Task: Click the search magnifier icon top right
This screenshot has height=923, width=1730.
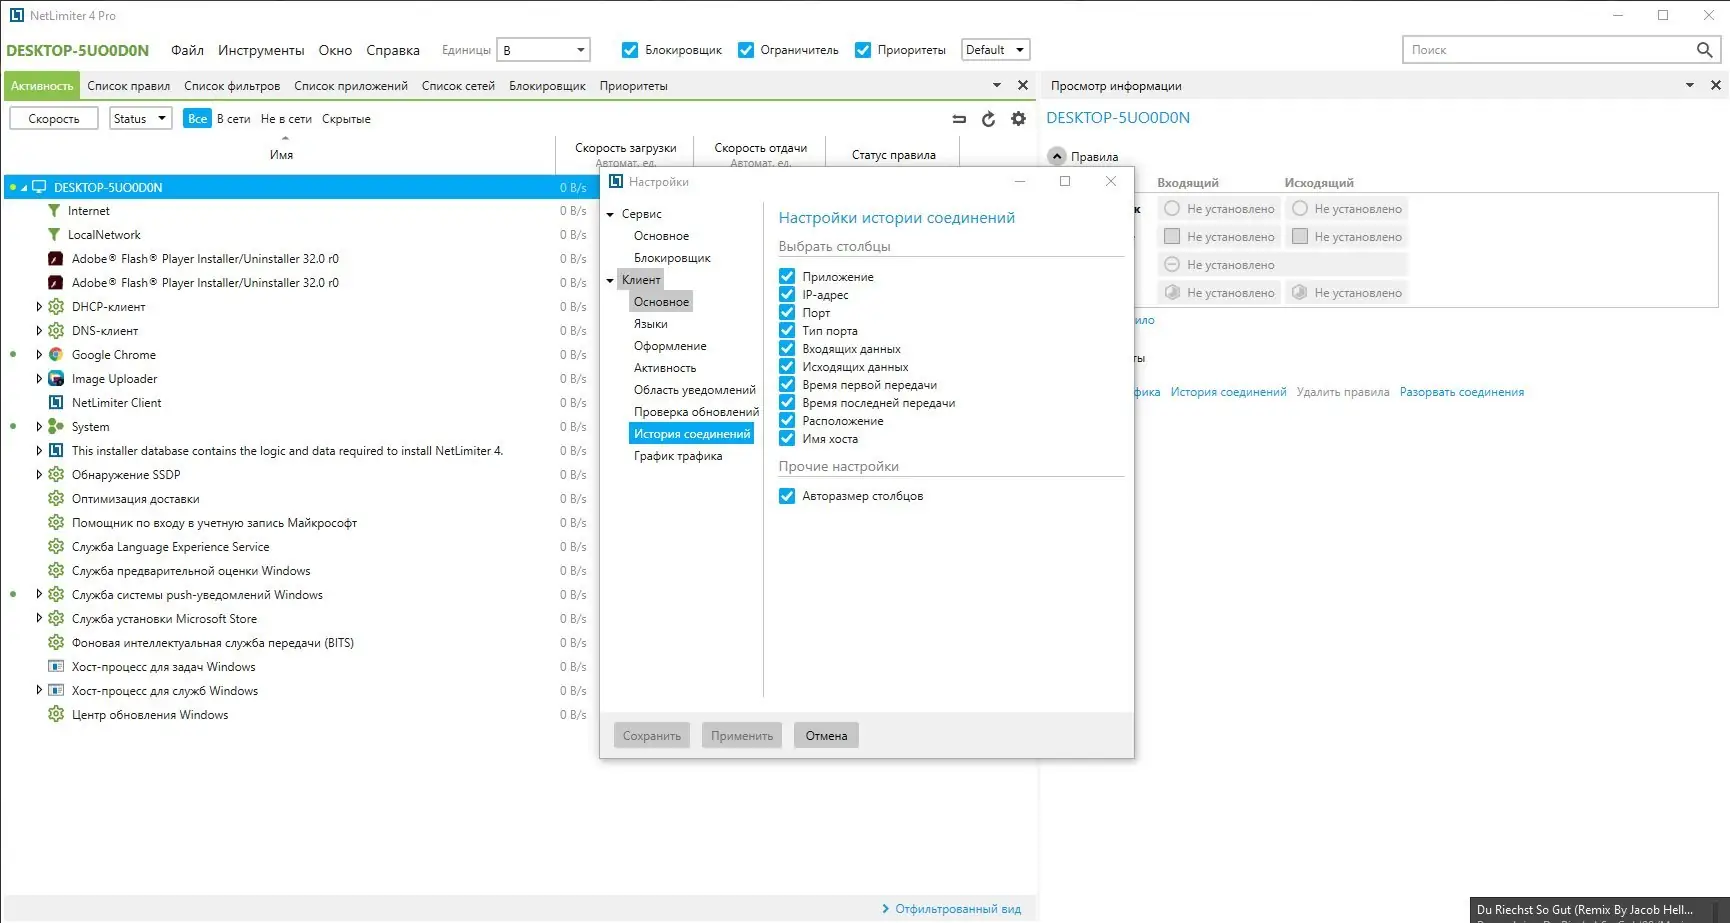Action: 1705,49
